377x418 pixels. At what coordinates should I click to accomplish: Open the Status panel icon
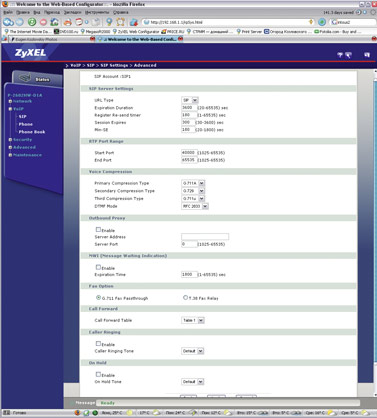click(x=37, y=79)
